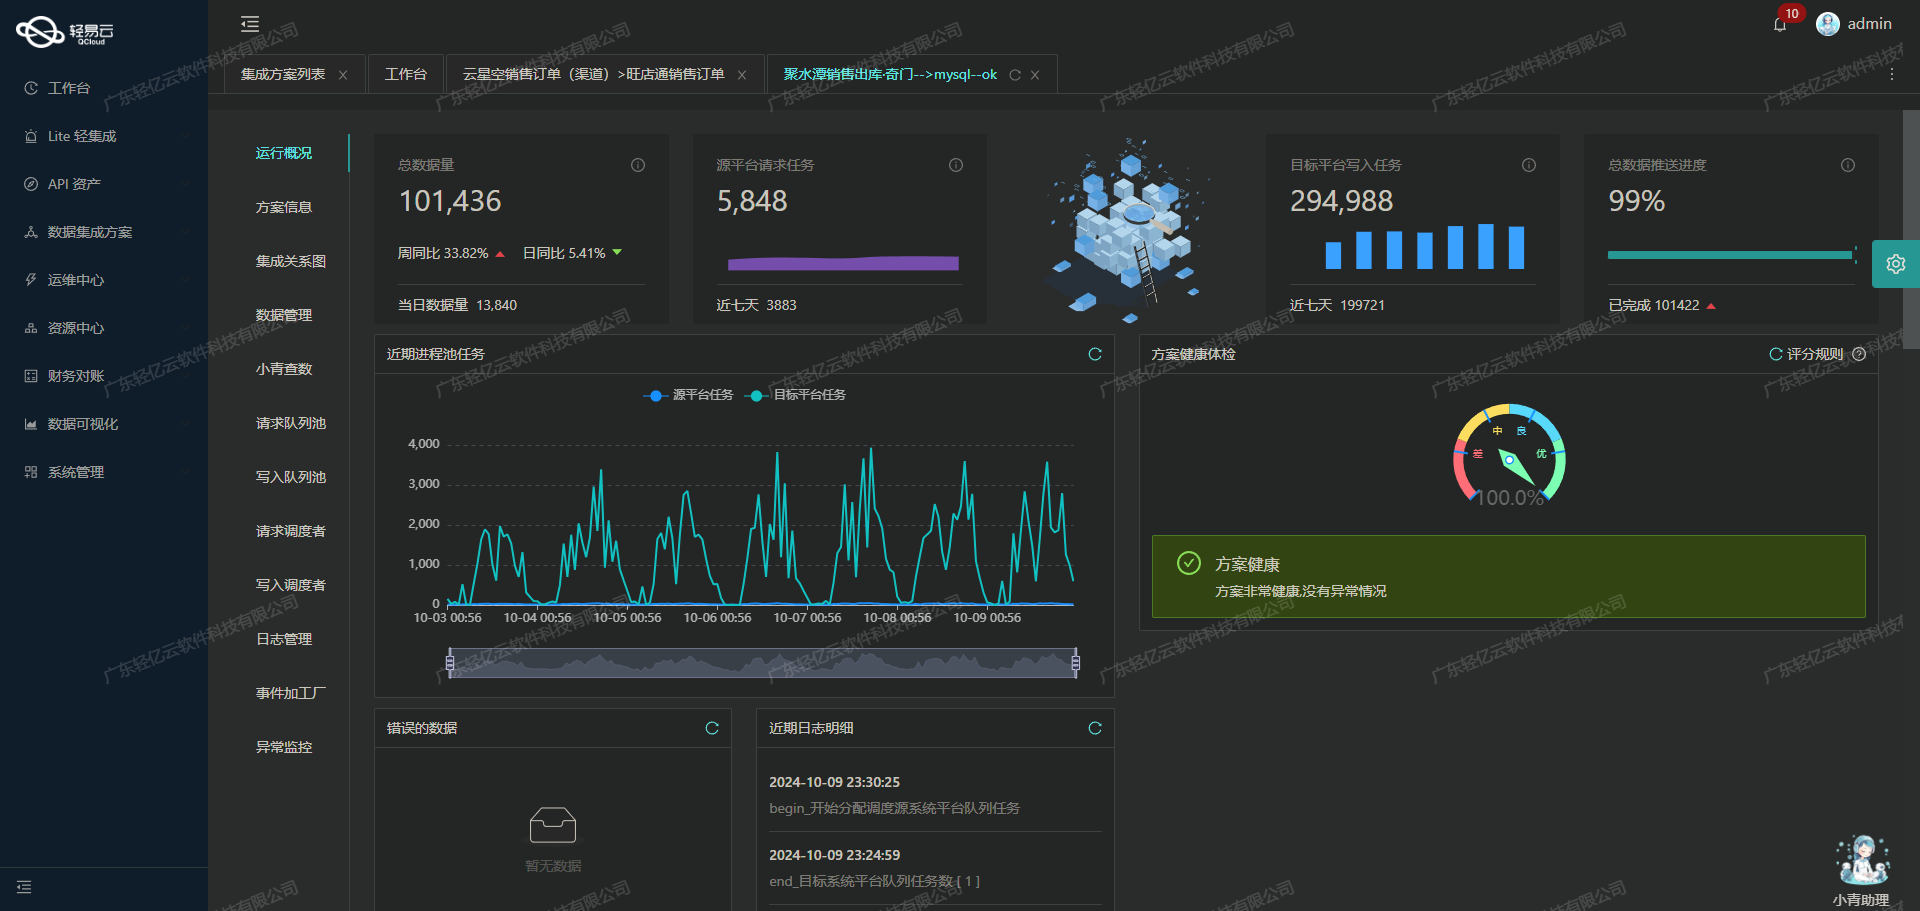The height and width of the screenshot is (911, 1920).
Task: Refresh the 错误的数据 panel
Action: point(712,728)
